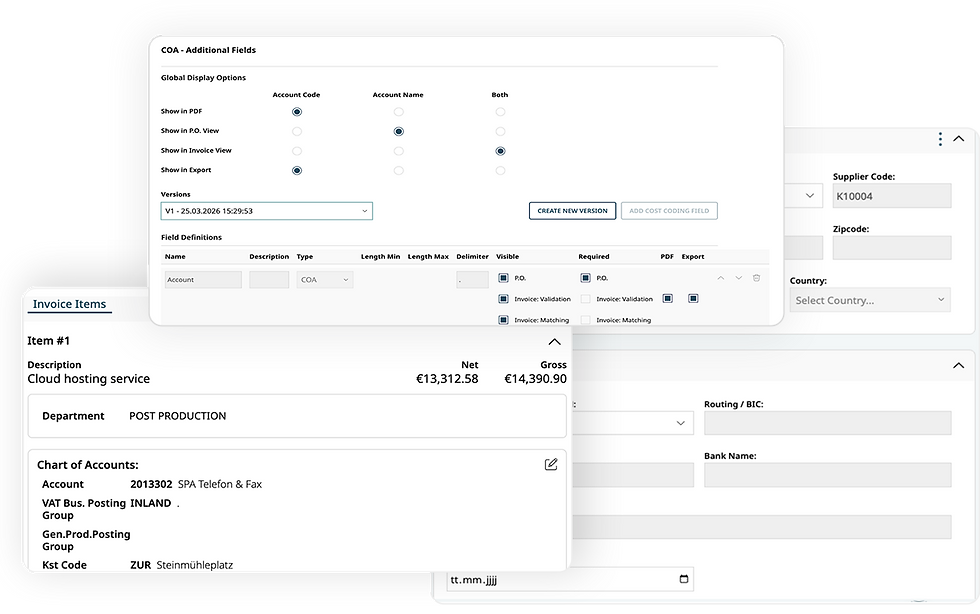Click the Description field in Field Definitions
Screen dimensions: 980x614
(269, 279)
